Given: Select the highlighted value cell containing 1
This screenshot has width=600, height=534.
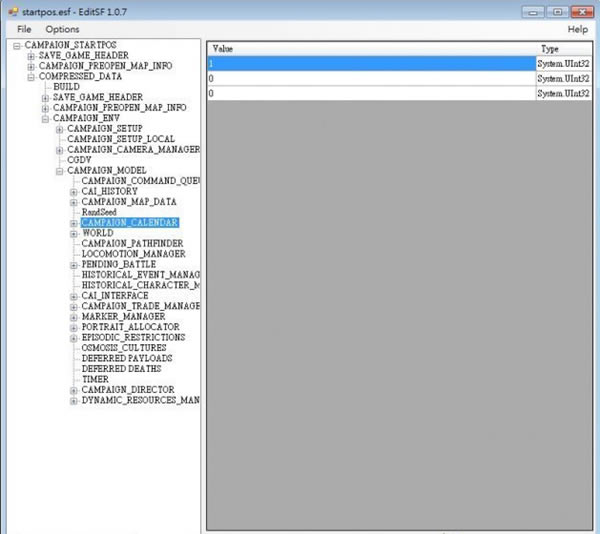Looking at the screenshot, I should tap(370, 63).
